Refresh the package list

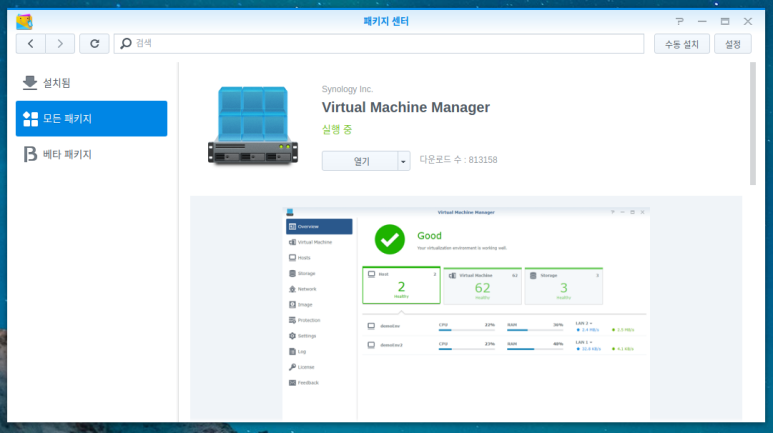point(94,44)
